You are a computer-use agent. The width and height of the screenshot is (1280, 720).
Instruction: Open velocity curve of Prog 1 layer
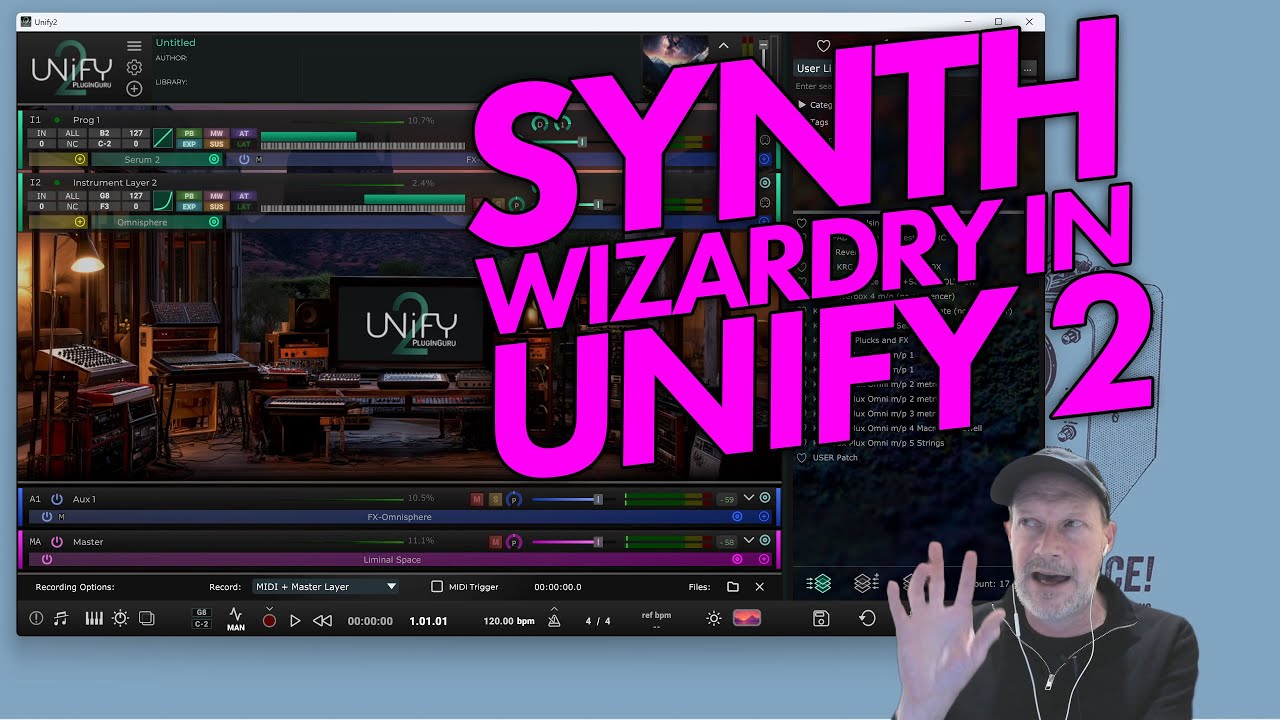[162, 138]
